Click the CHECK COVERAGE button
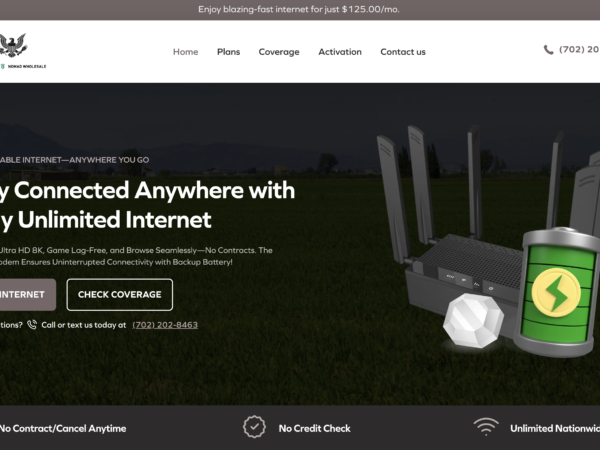The width and height of the screenshot is (600, 450). (x=120, y=294)
